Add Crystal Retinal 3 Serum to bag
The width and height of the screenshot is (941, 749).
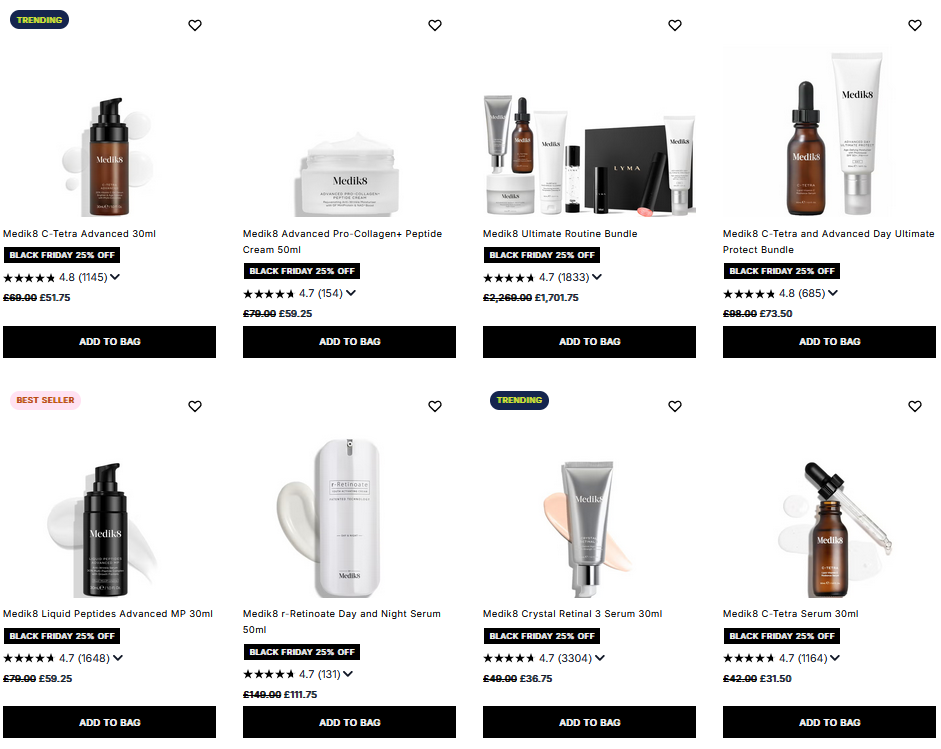[x=589, y=723]
